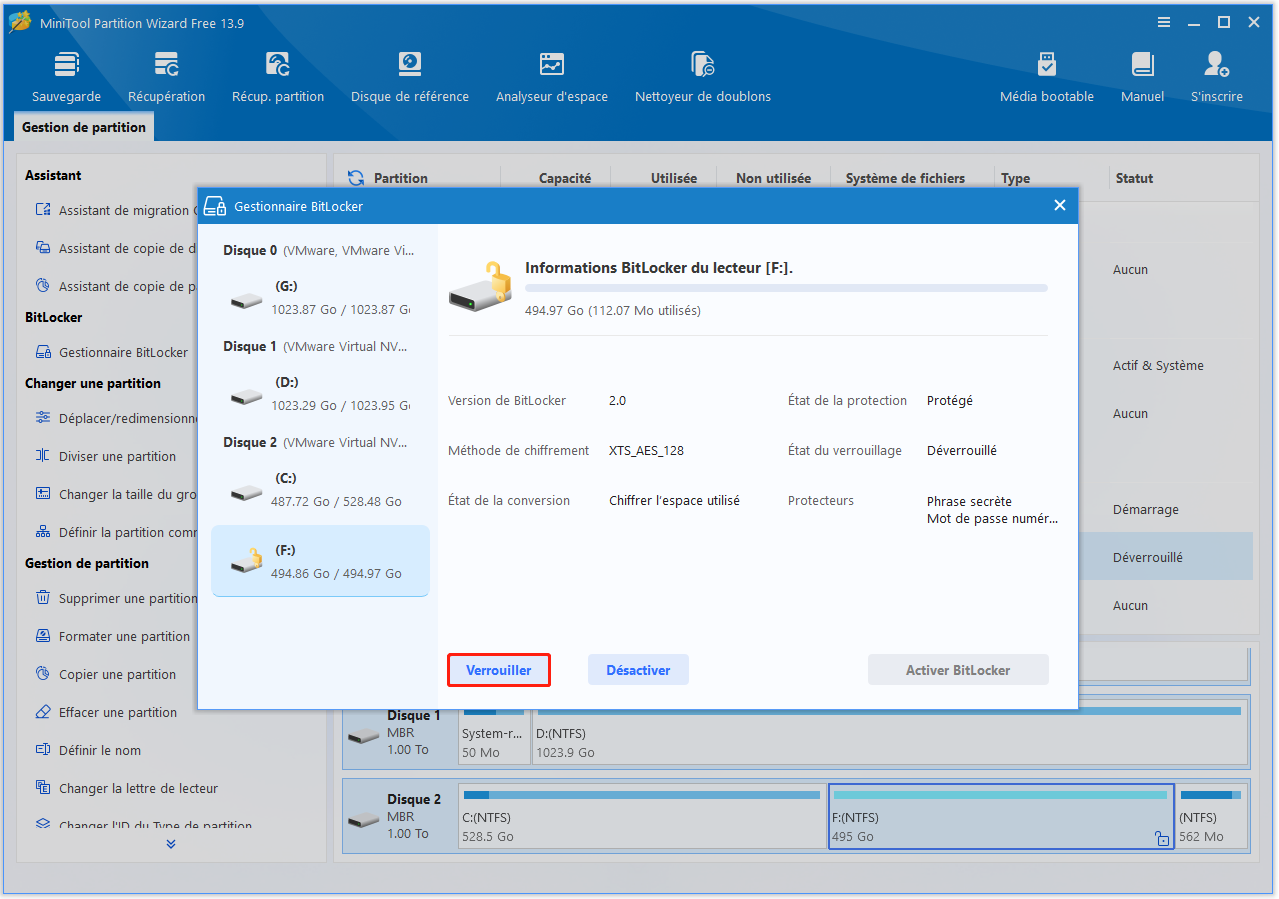The height and width of the screenshot is (899, 1279).
Task: Refresh the partition list icon
Action: click(356, 178)
